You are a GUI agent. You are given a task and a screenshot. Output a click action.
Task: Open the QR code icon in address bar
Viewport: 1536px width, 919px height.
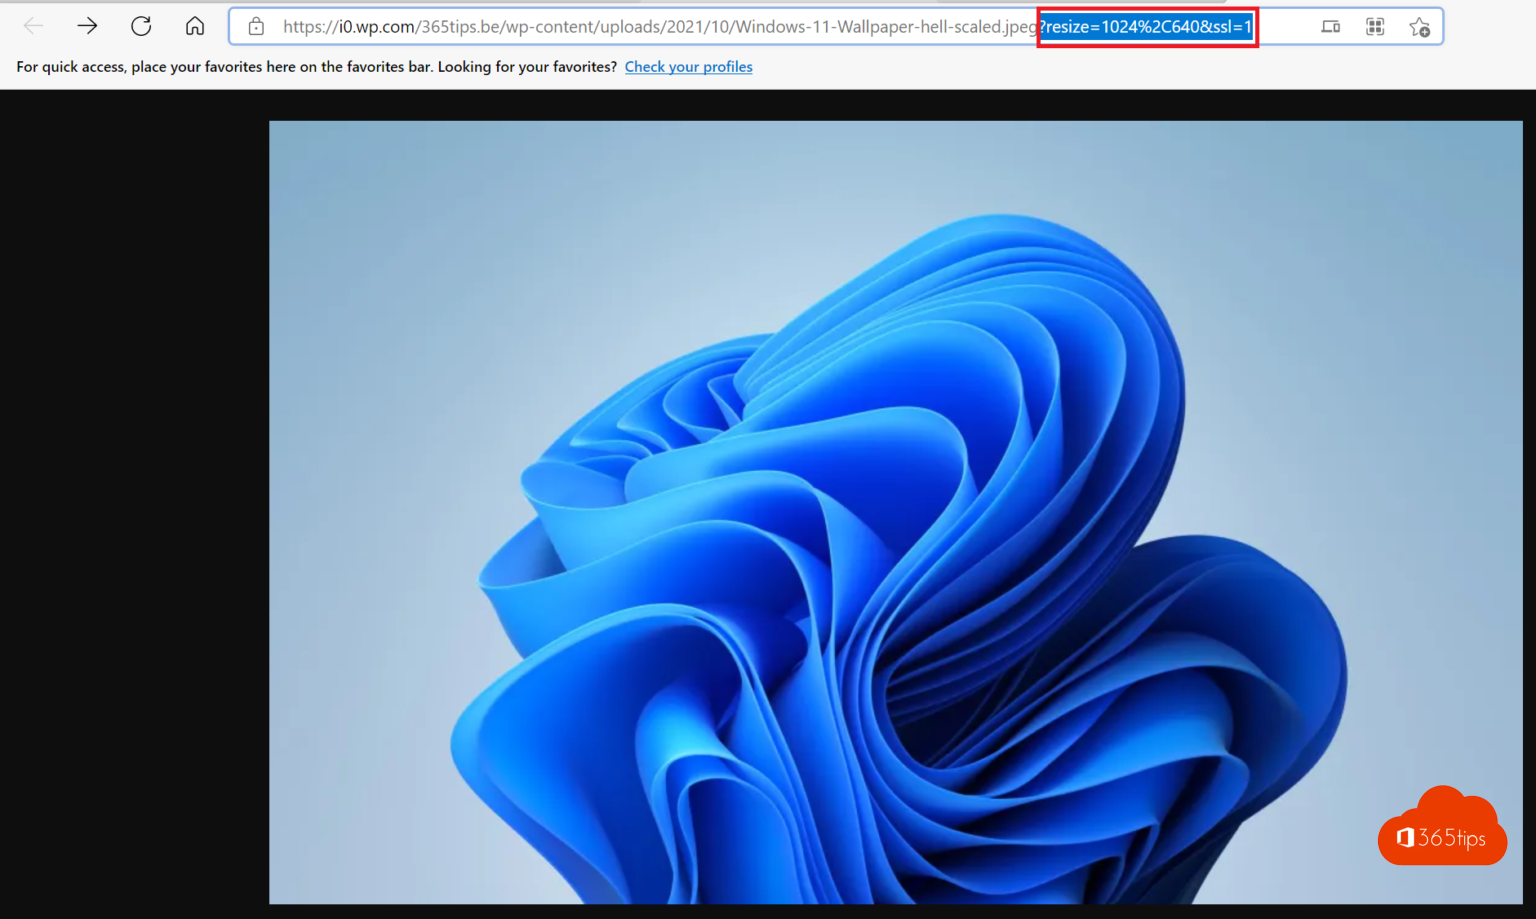tap(1375, 27)
